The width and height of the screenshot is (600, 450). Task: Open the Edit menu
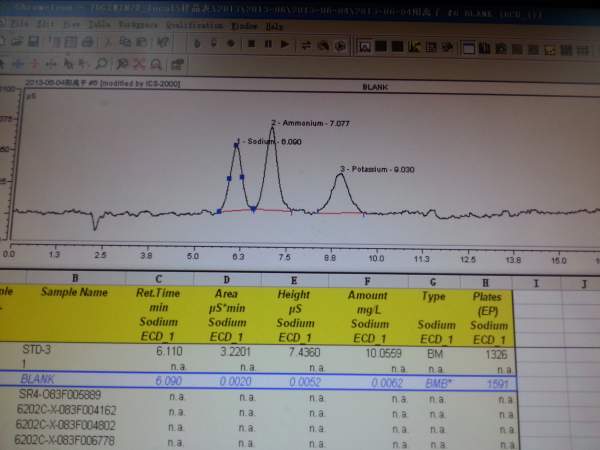pos(45,25)
